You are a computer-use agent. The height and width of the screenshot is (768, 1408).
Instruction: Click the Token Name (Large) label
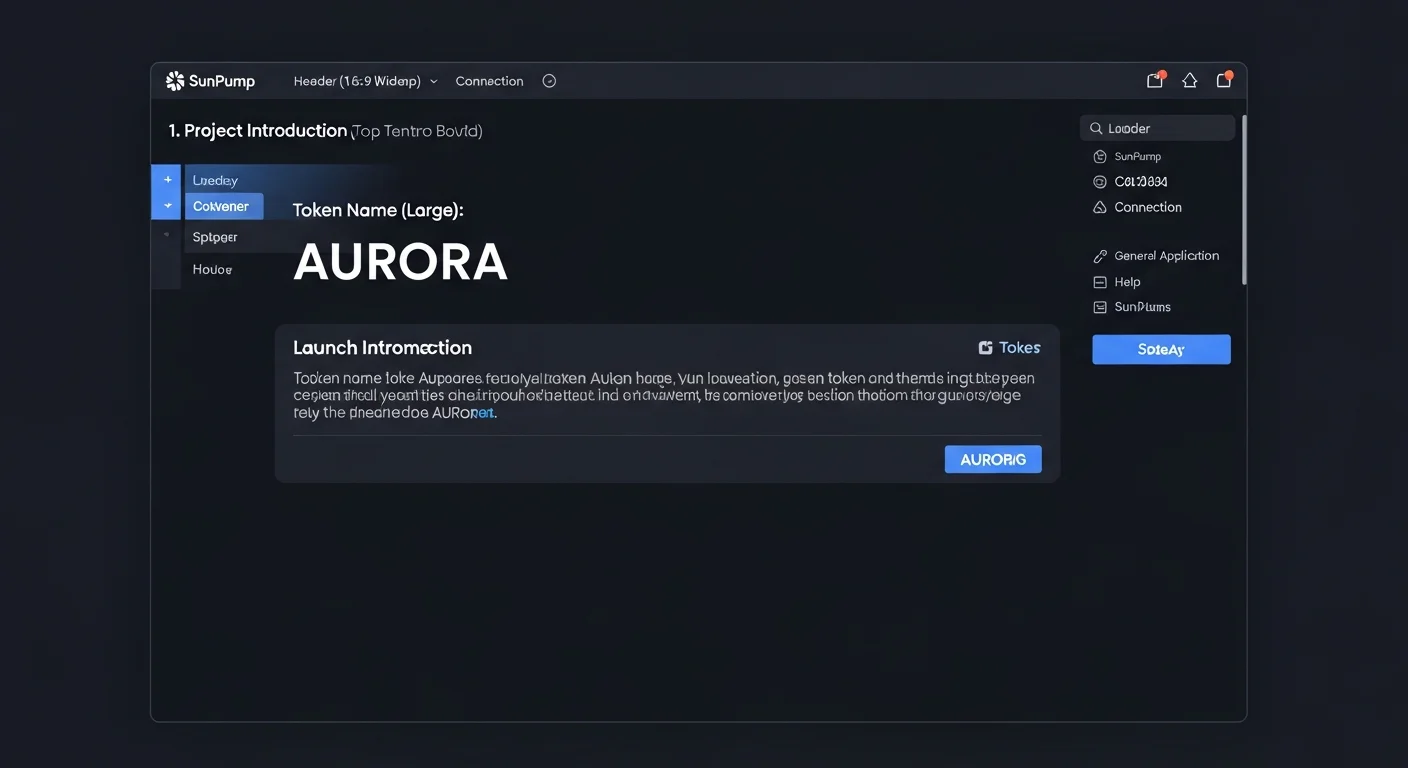point(378,210)
